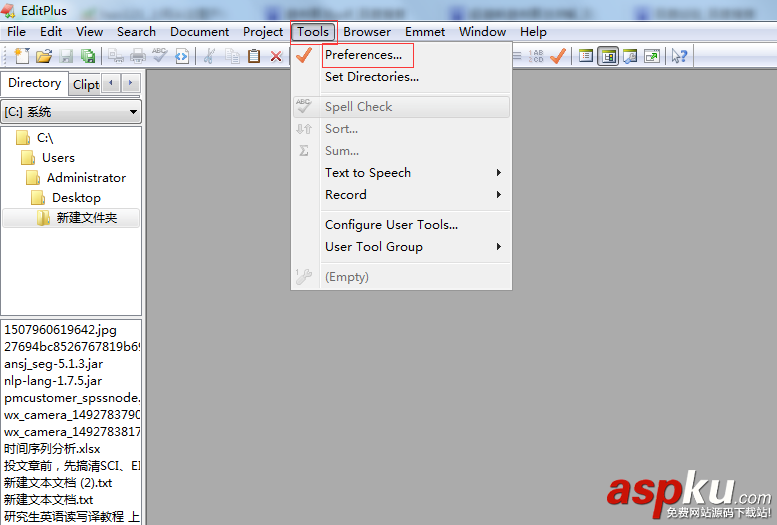Screen dimensions: 777x525
Task: Open the Edit menu
Action: (51, 32)
